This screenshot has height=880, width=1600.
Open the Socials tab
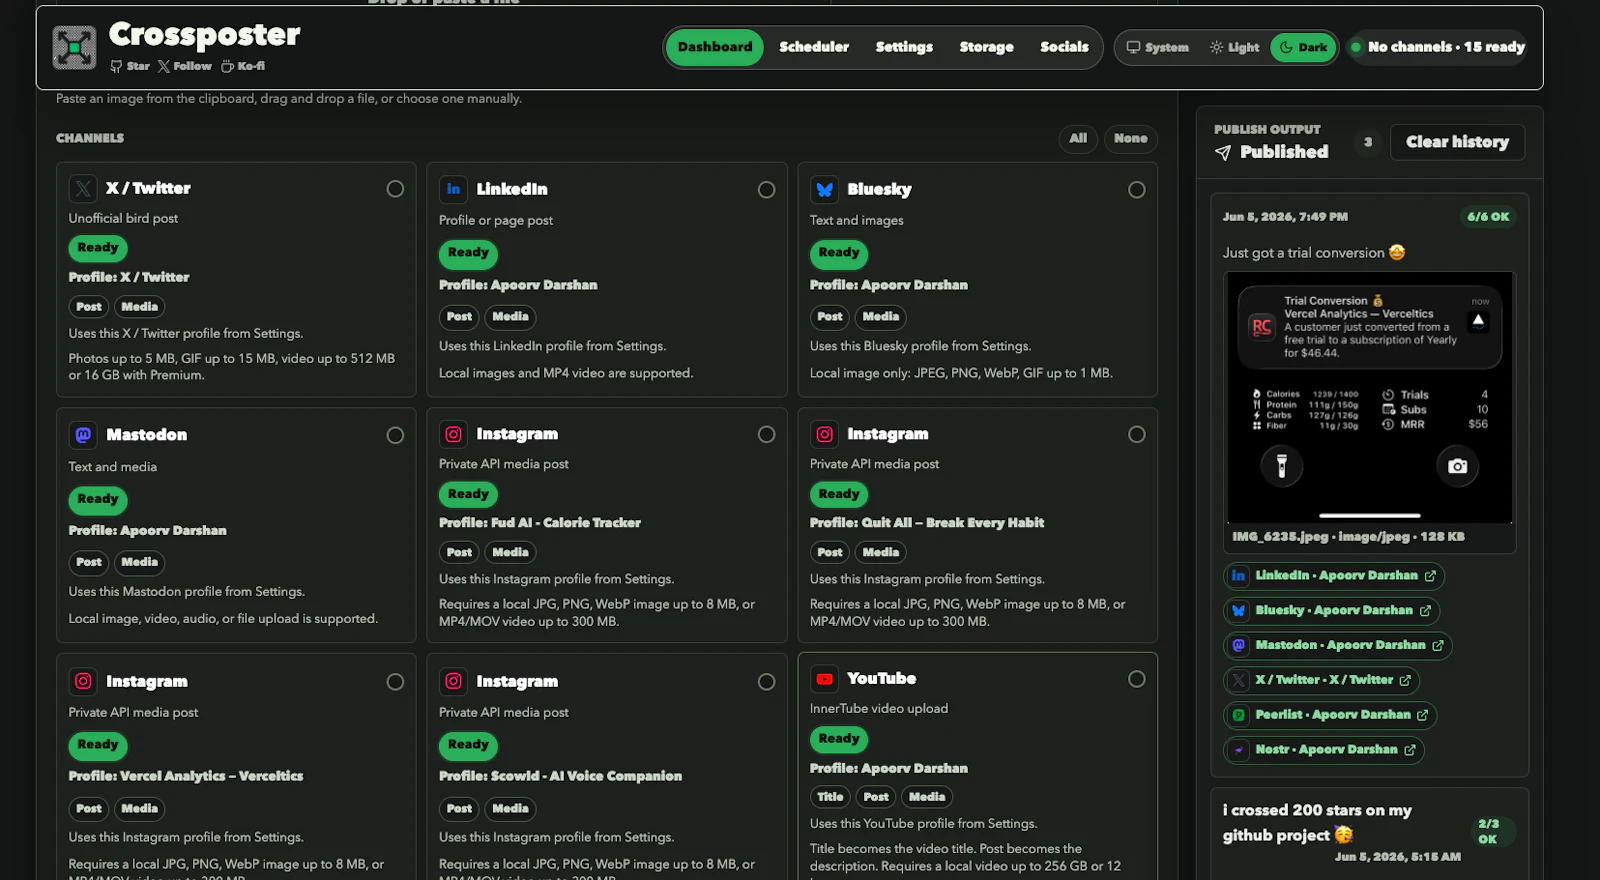[x=1064, y=47]
